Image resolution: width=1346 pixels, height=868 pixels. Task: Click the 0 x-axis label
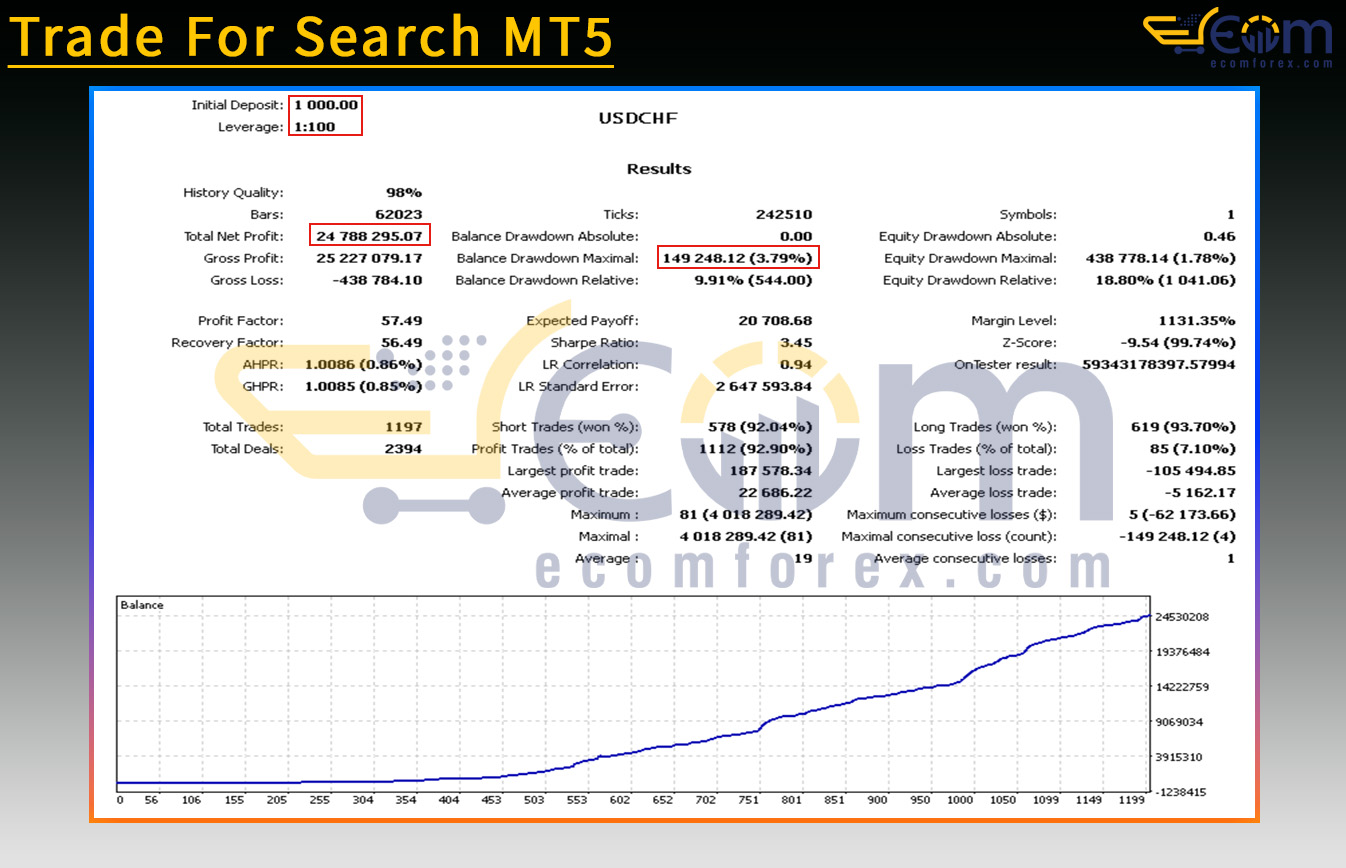coord(119,800)
